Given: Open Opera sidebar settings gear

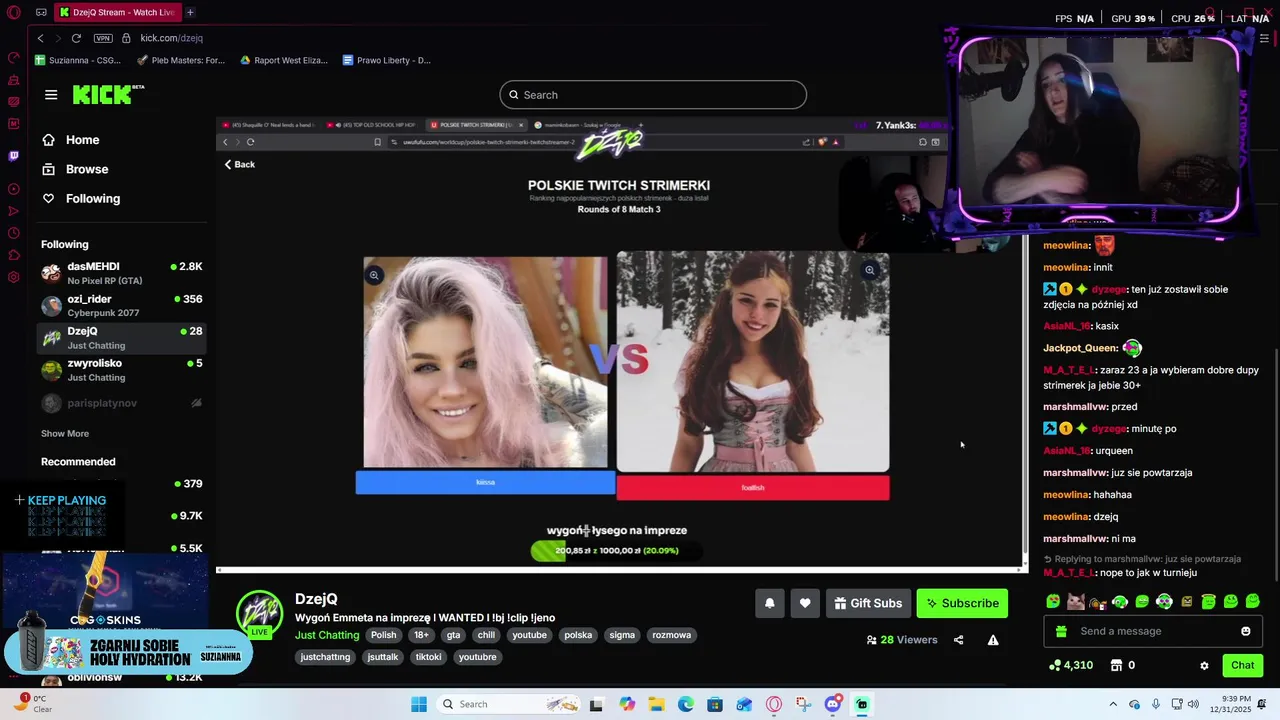Looking at the screenshot, I should (13, 277).
